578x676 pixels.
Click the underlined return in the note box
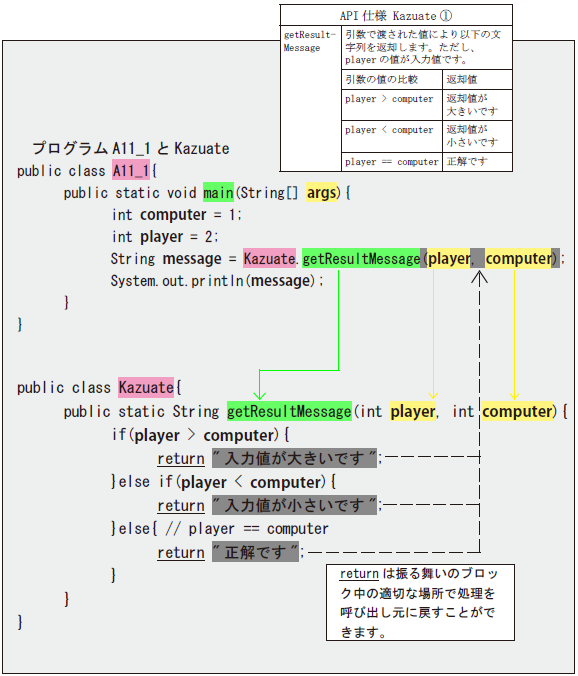point(359,574)
